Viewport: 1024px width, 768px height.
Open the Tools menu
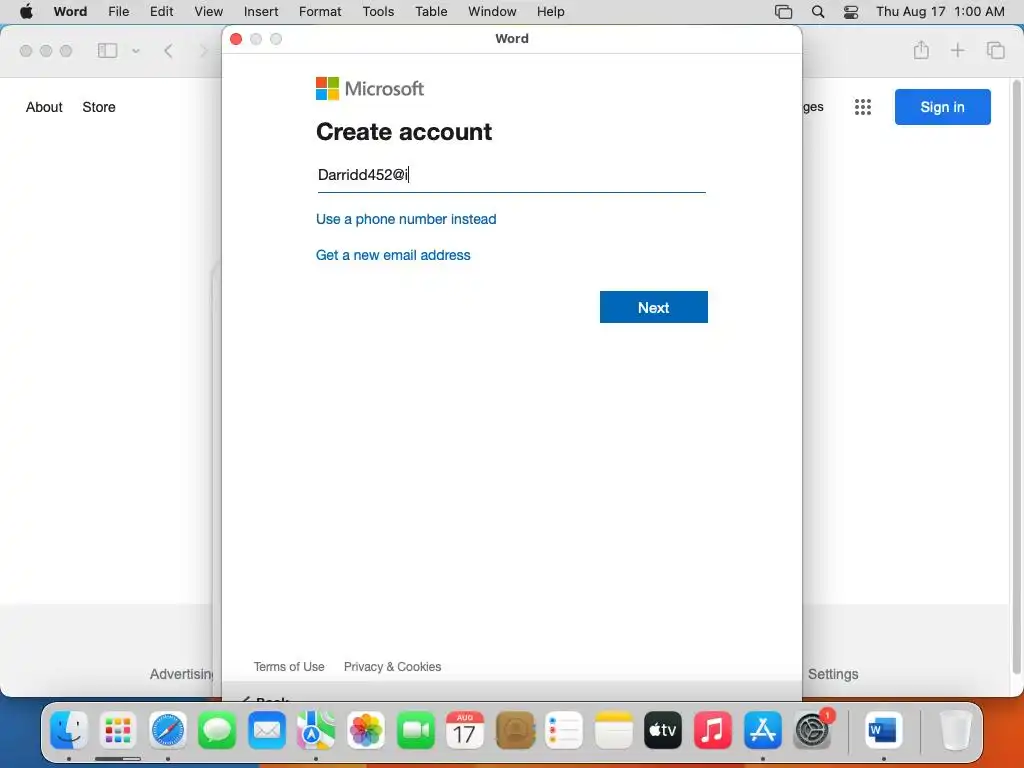pos(378,11)
